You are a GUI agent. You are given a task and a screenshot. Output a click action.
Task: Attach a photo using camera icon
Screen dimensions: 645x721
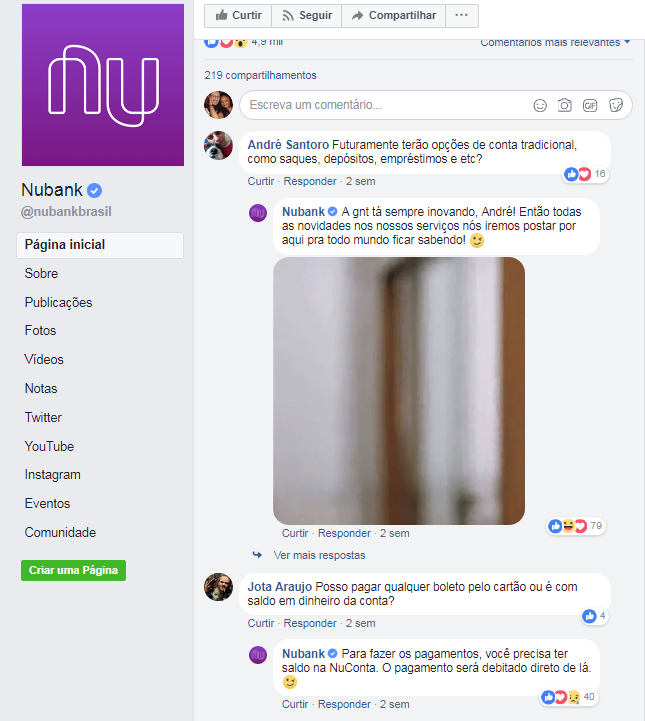[565, 105]
